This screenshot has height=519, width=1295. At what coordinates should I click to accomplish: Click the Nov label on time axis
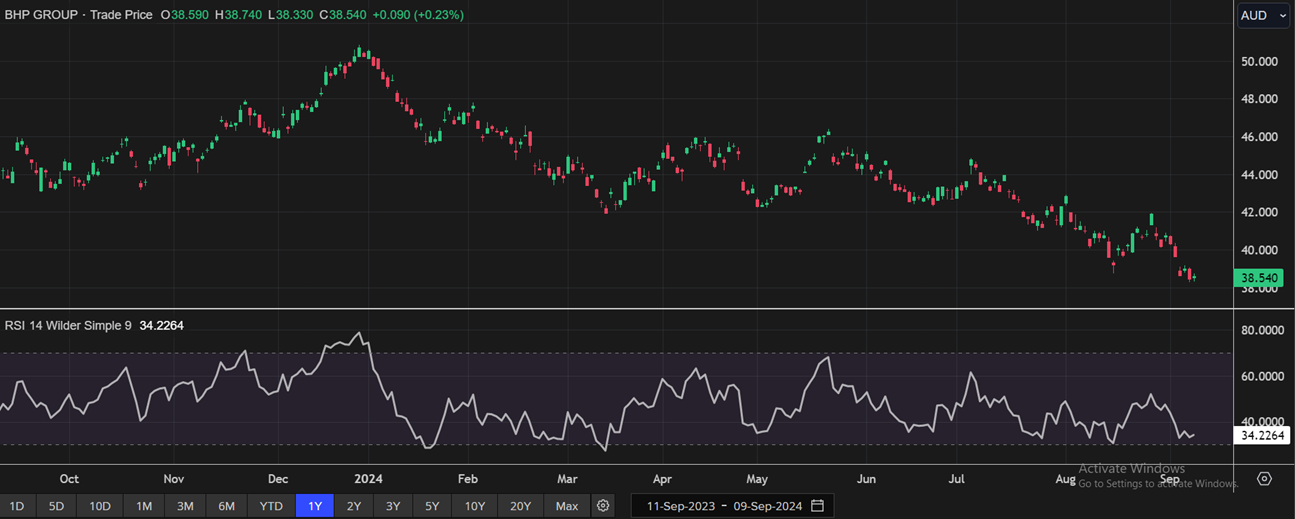(x=174, y=479)
